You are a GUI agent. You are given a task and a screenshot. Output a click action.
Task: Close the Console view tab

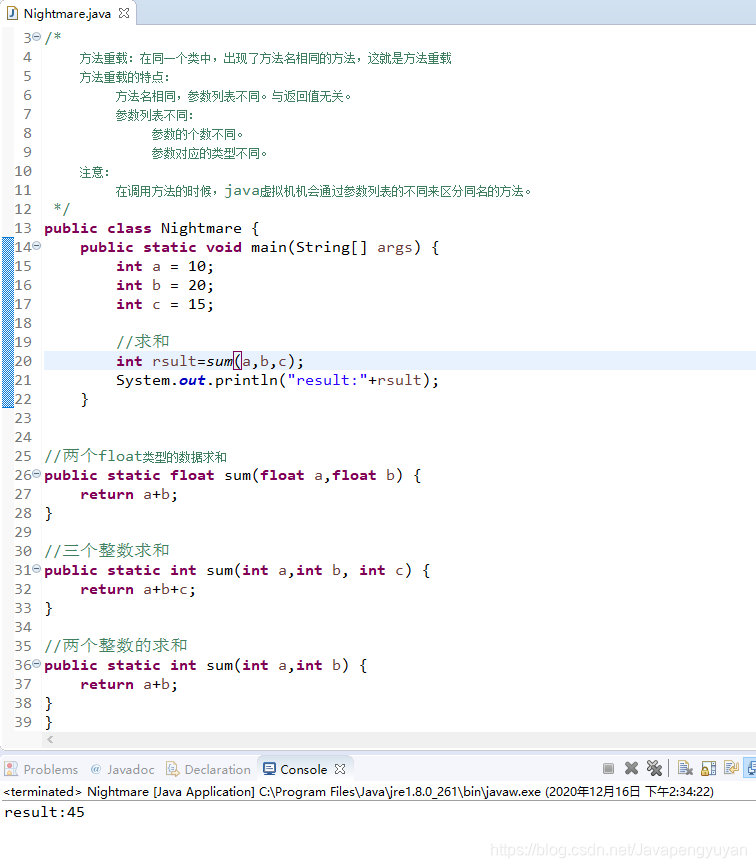coord(340,769)
